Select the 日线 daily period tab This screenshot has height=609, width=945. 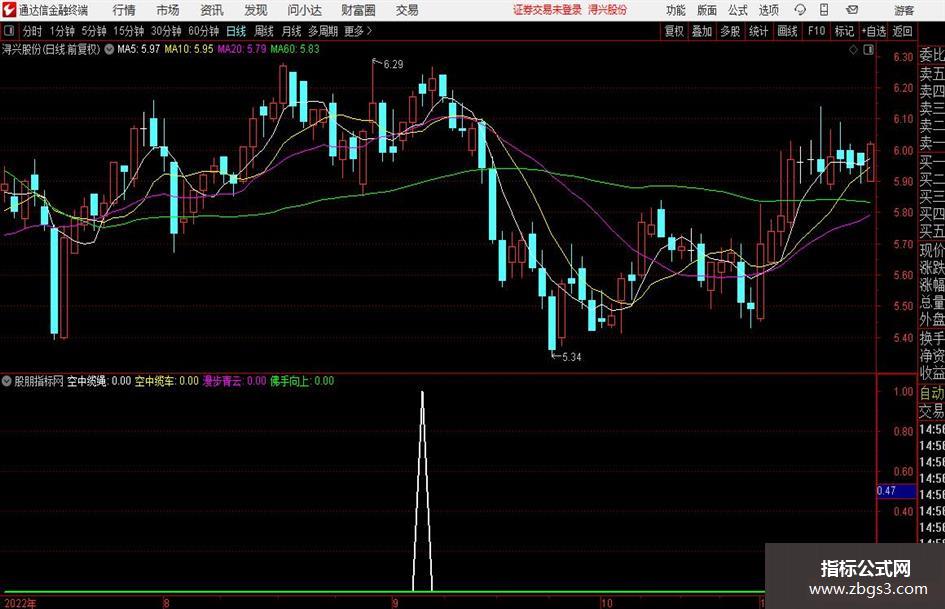tap(236, 31)
